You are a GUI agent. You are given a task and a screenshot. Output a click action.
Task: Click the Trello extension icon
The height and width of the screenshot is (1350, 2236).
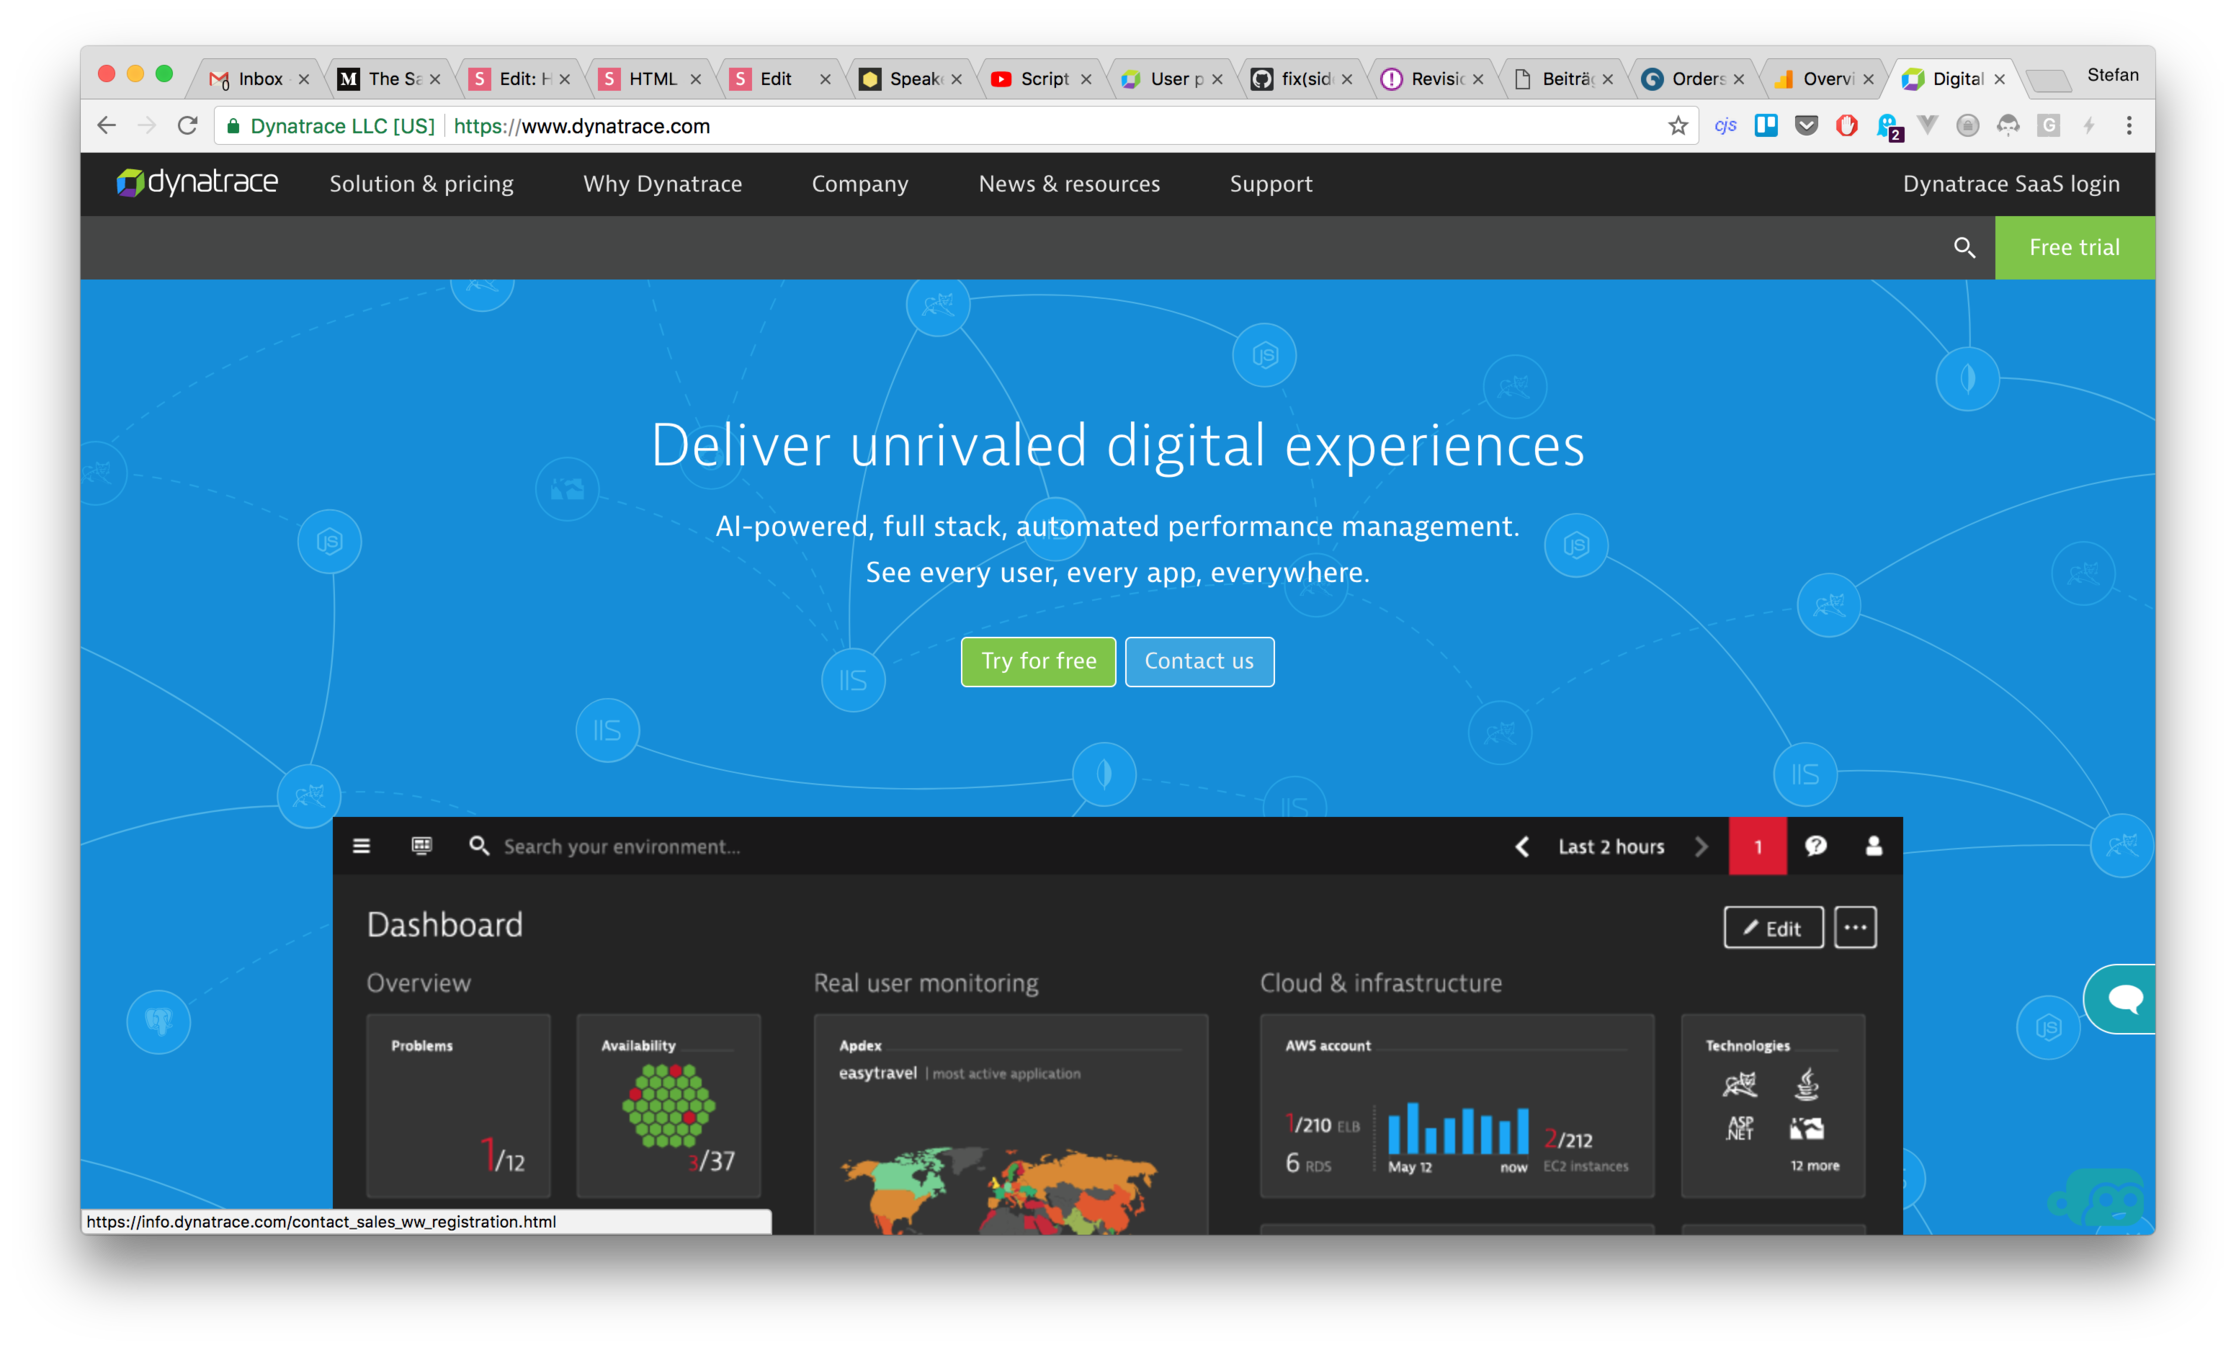point(1766,126)
